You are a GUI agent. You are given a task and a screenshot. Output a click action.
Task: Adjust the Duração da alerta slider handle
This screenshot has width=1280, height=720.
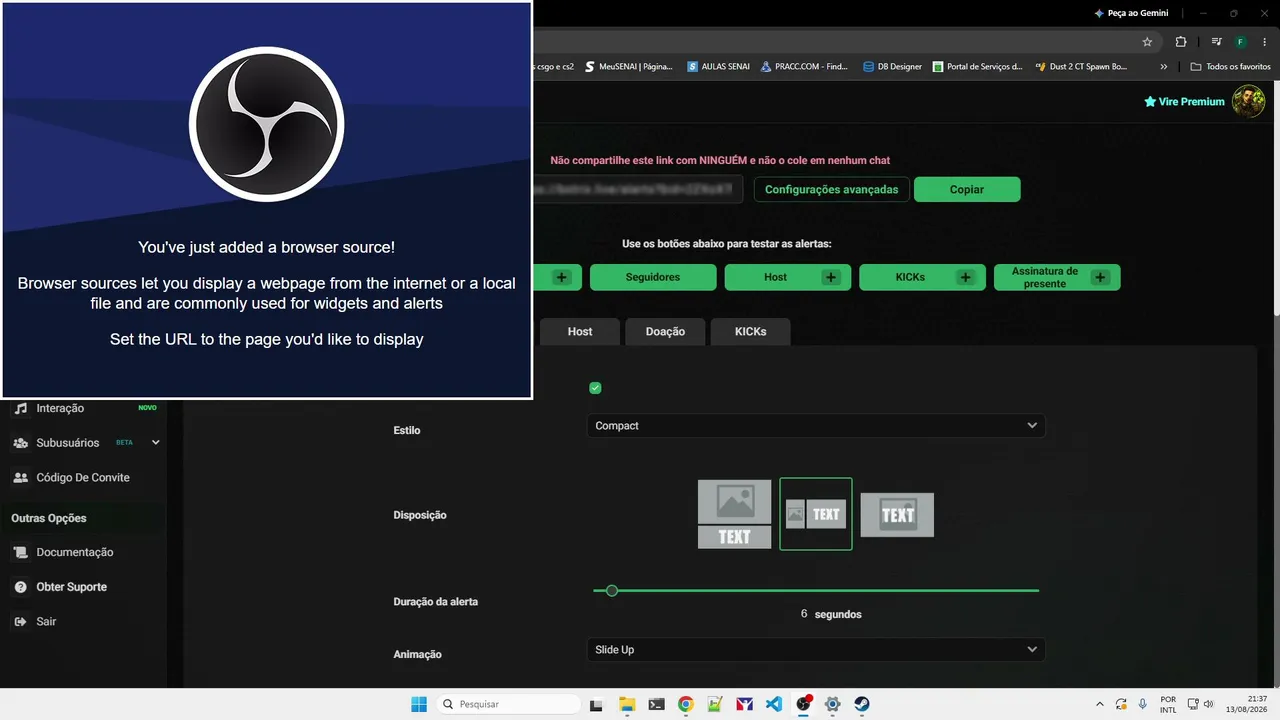pos(612,591)
